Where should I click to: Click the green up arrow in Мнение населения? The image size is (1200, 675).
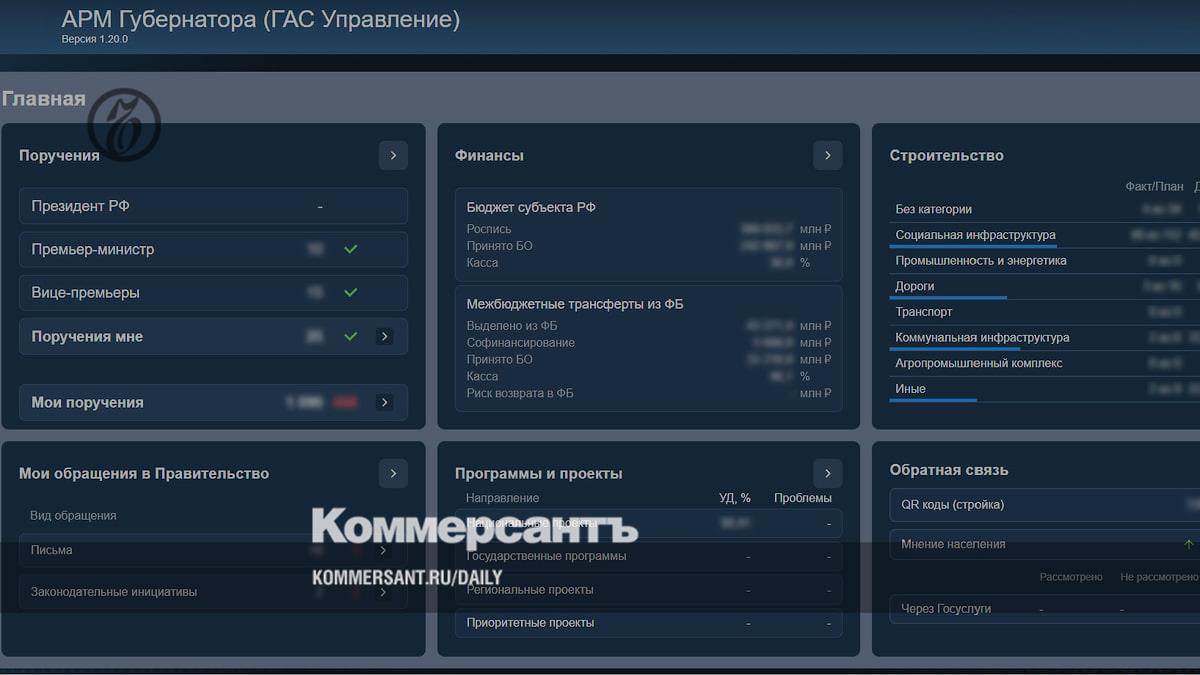[x=1188, y=544]
